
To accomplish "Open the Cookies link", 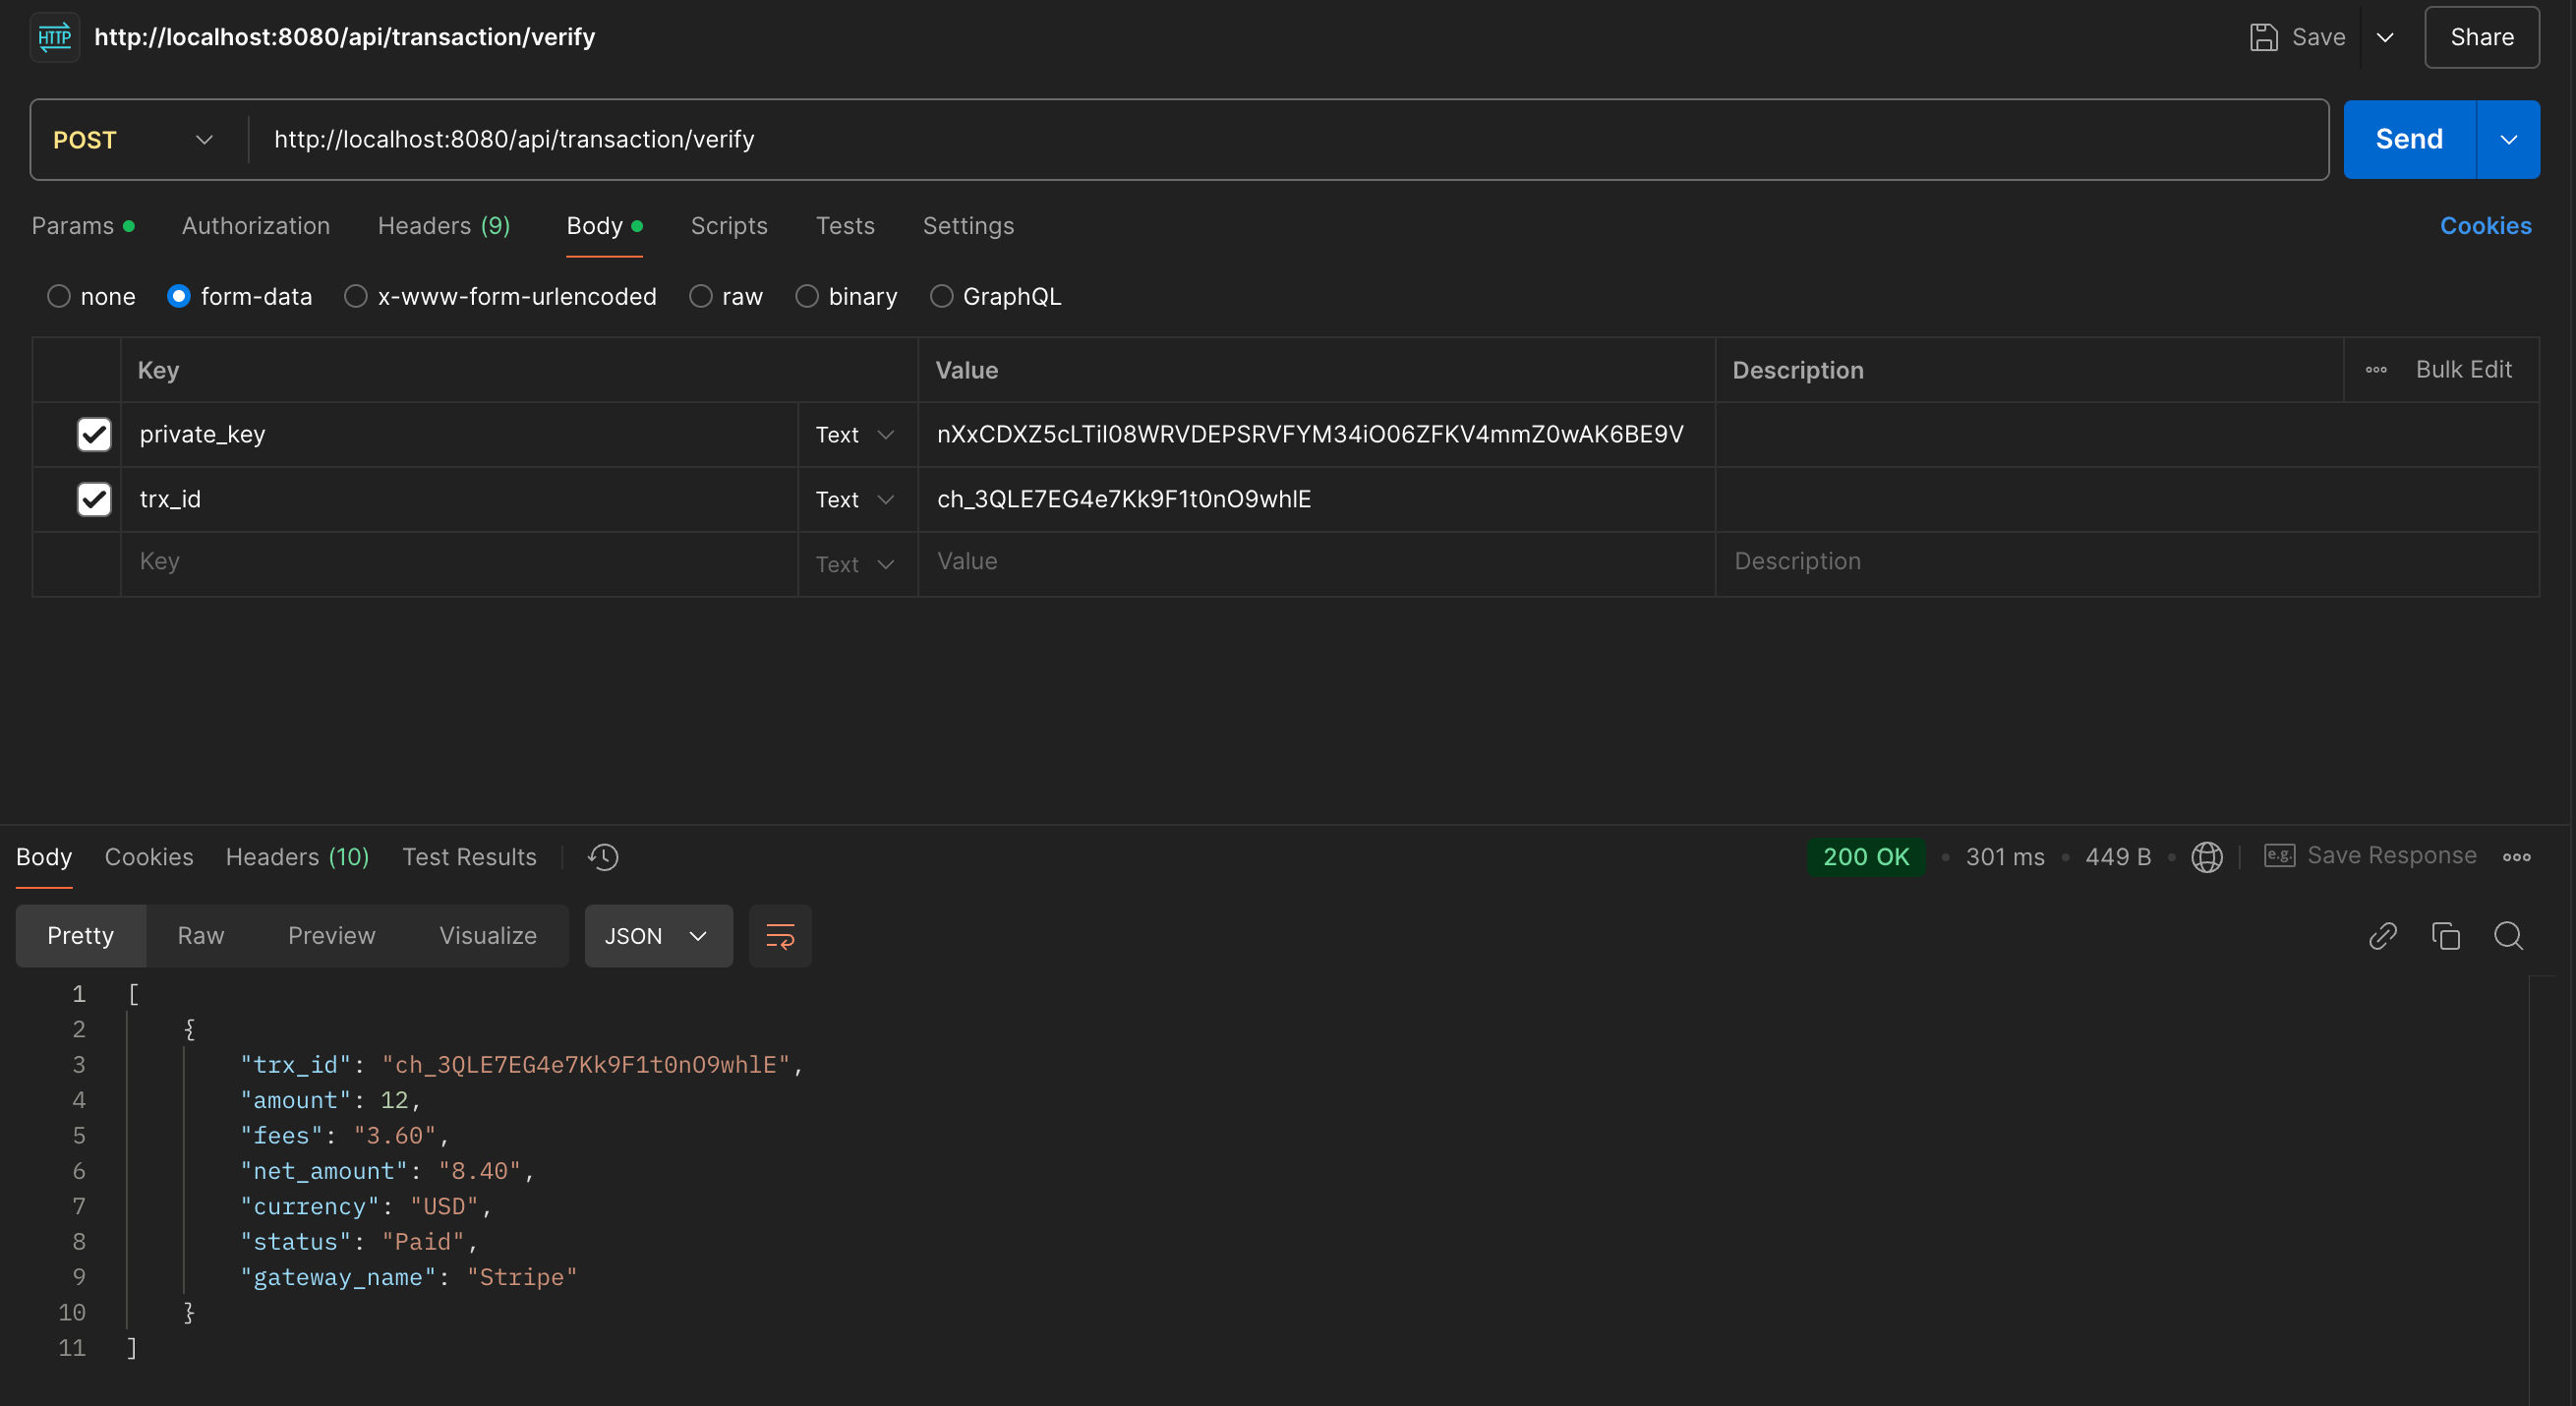I will point(2485,226).
